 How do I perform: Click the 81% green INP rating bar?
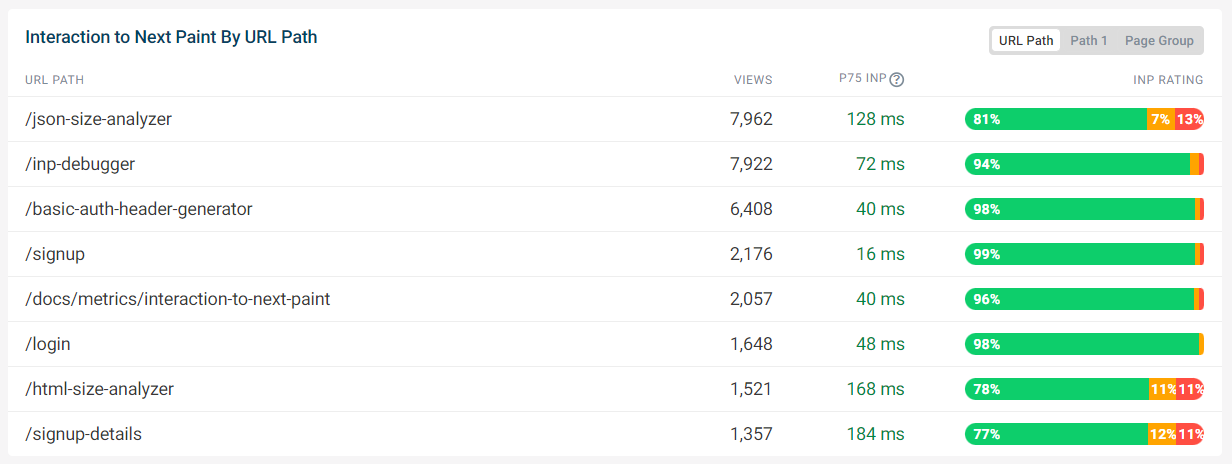pyautogui.click(x=1056, y=119)
